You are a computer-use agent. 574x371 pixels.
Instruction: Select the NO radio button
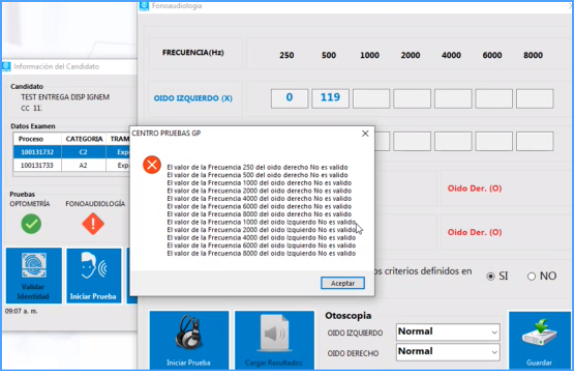[x=531, y=276]
